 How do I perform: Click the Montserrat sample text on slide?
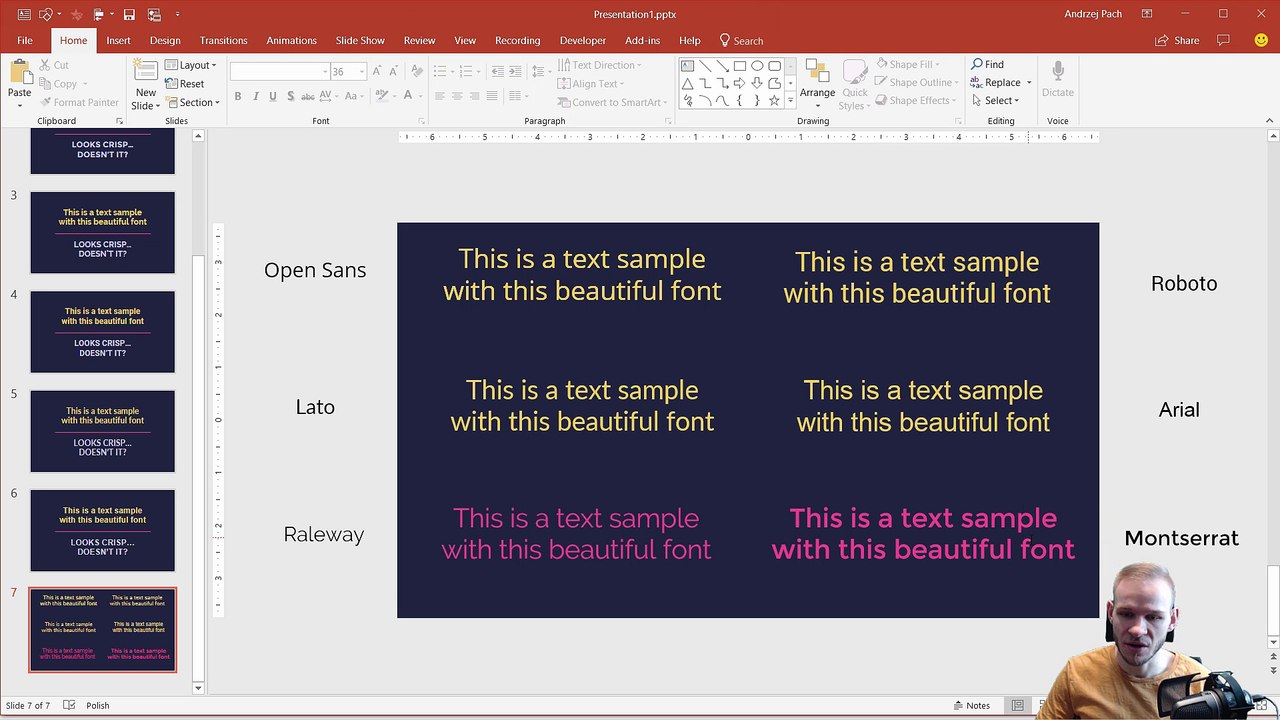pos(923,533)
